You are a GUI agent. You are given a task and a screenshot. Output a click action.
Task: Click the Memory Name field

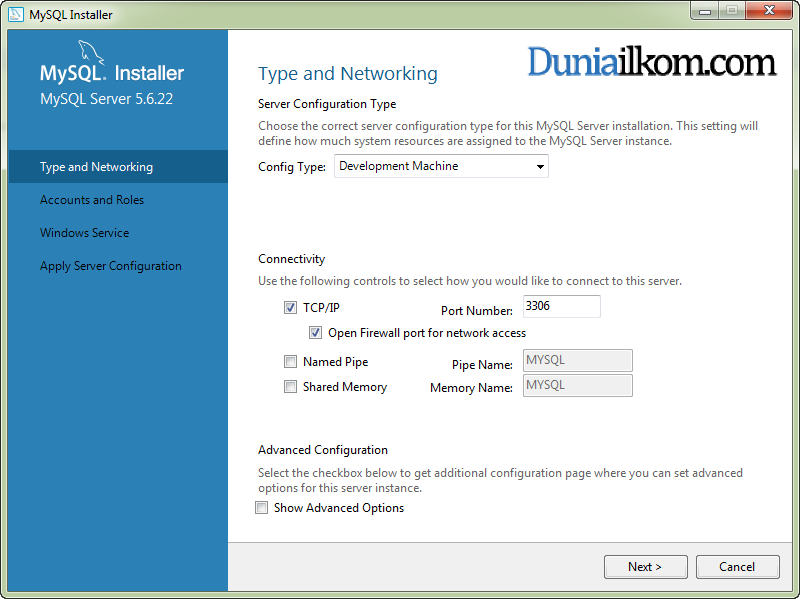[x=578, y=385]
